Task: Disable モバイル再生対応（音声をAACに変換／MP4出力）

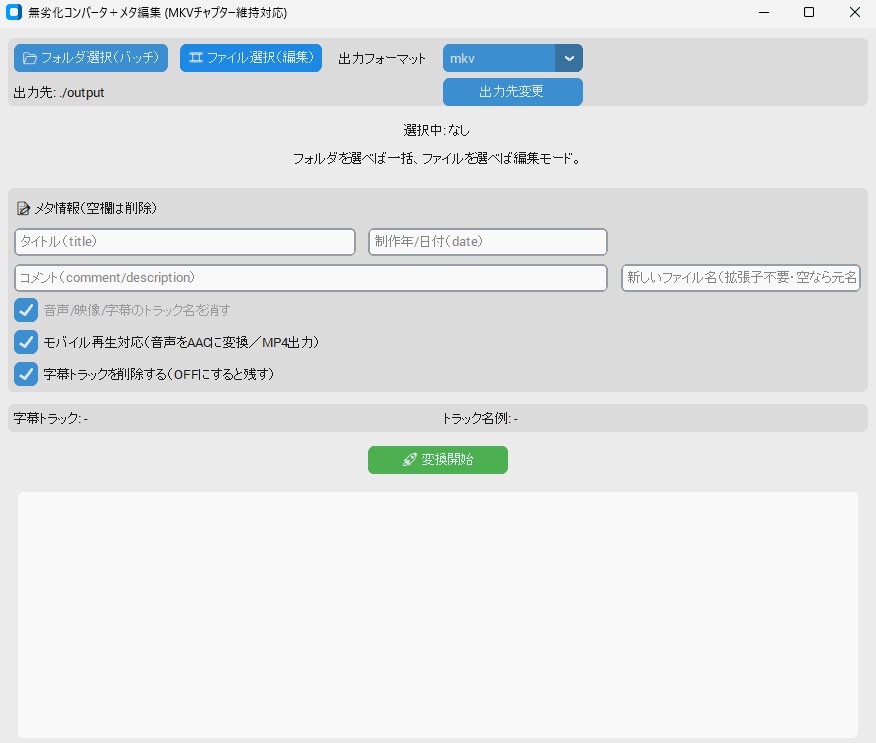Action: coord(26,342)
